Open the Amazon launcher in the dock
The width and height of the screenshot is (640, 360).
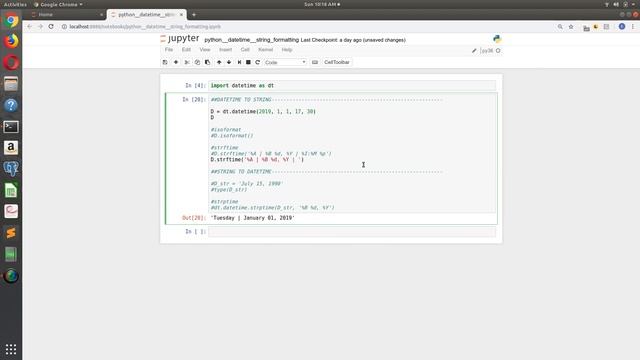coord(11,148)
